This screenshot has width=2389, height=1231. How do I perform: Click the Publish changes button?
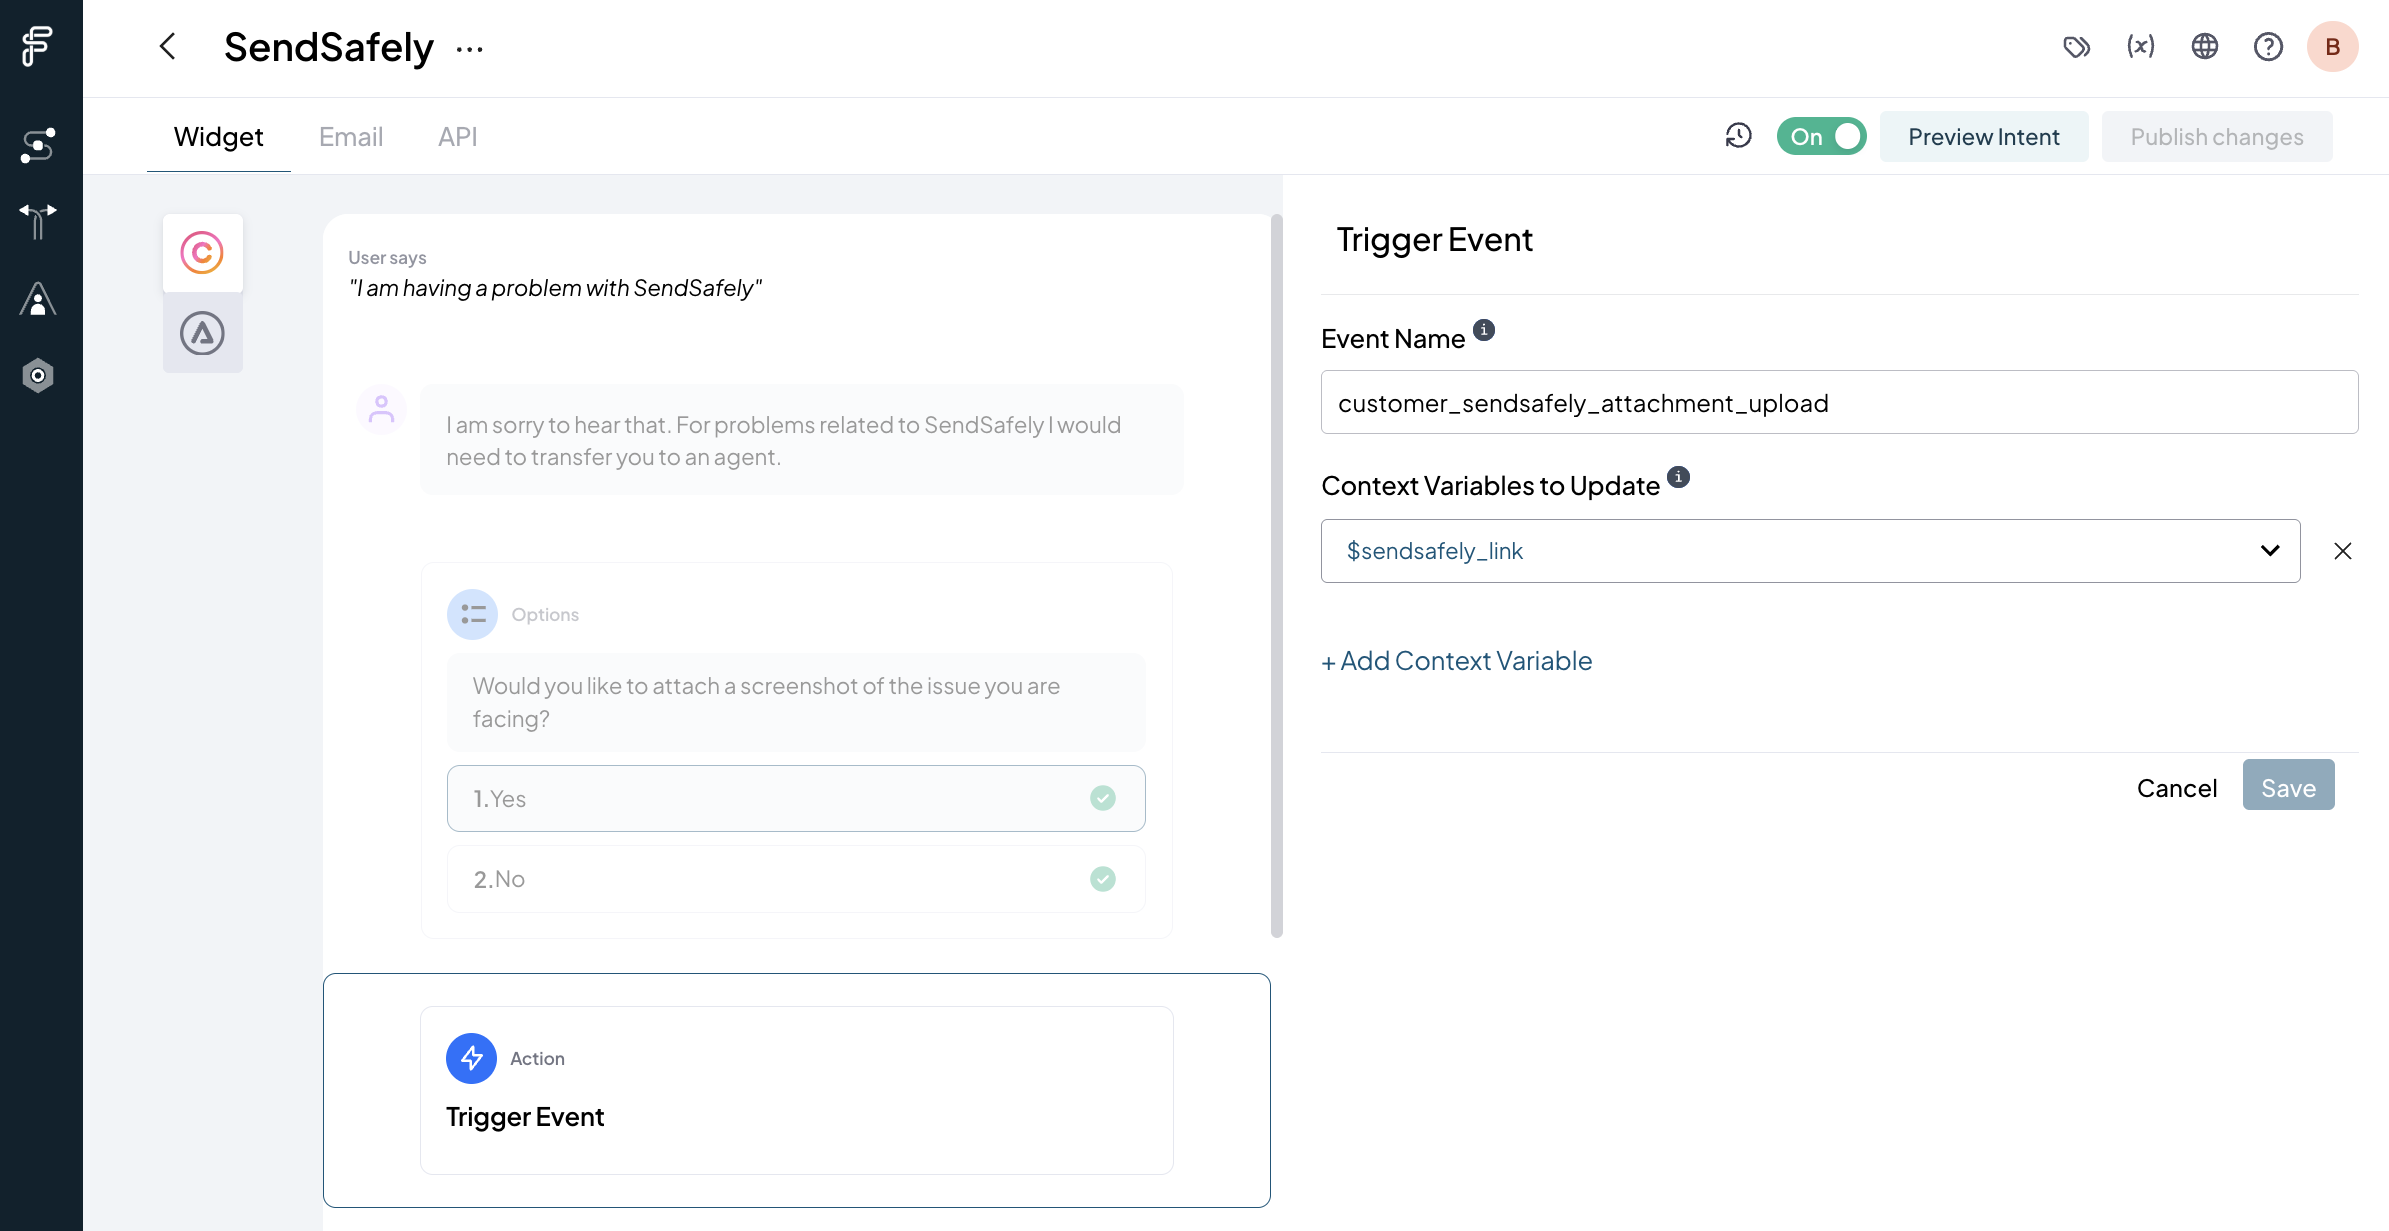(2216, 136)
